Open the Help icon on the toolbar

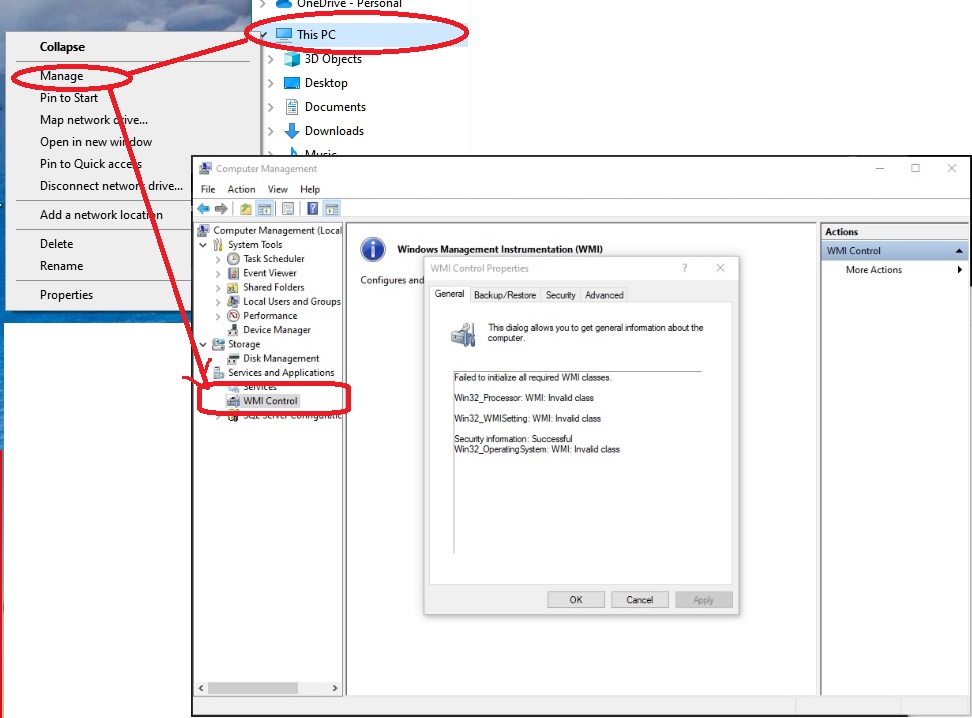[311, 208]
